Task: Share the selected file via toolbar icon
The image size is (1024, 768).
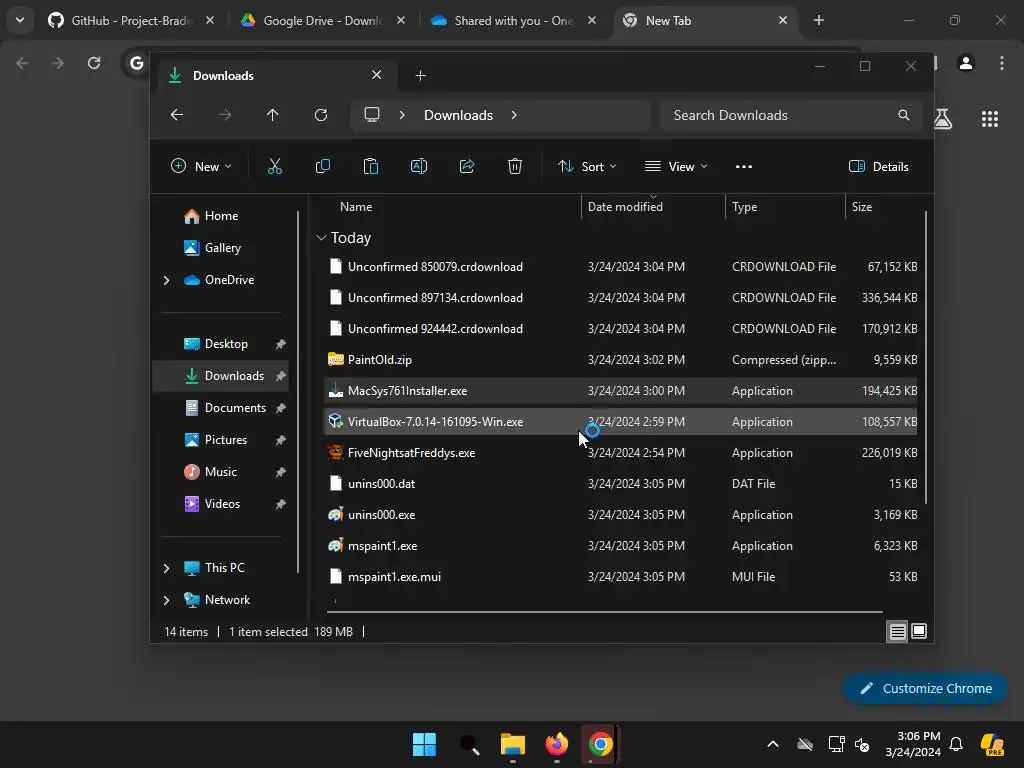Action: coord(467,167)
